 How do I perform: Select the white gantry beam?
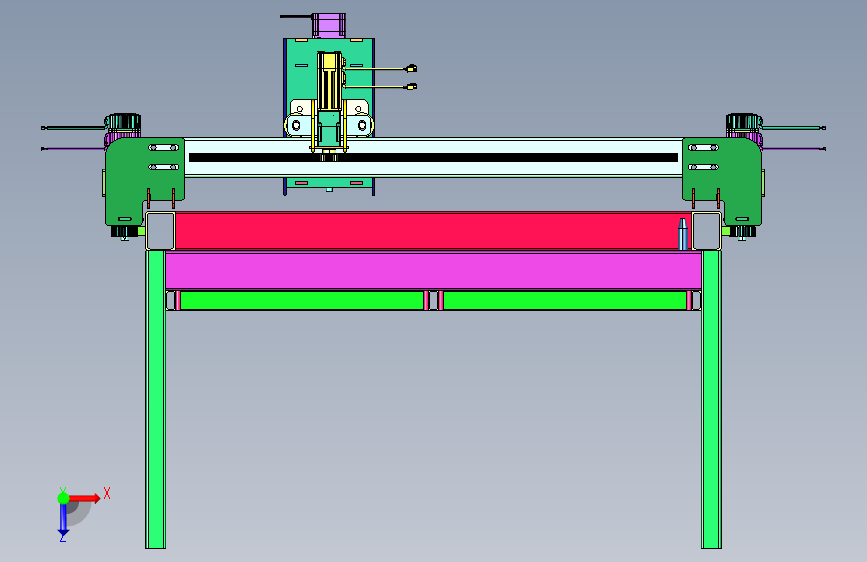[434, 158]
